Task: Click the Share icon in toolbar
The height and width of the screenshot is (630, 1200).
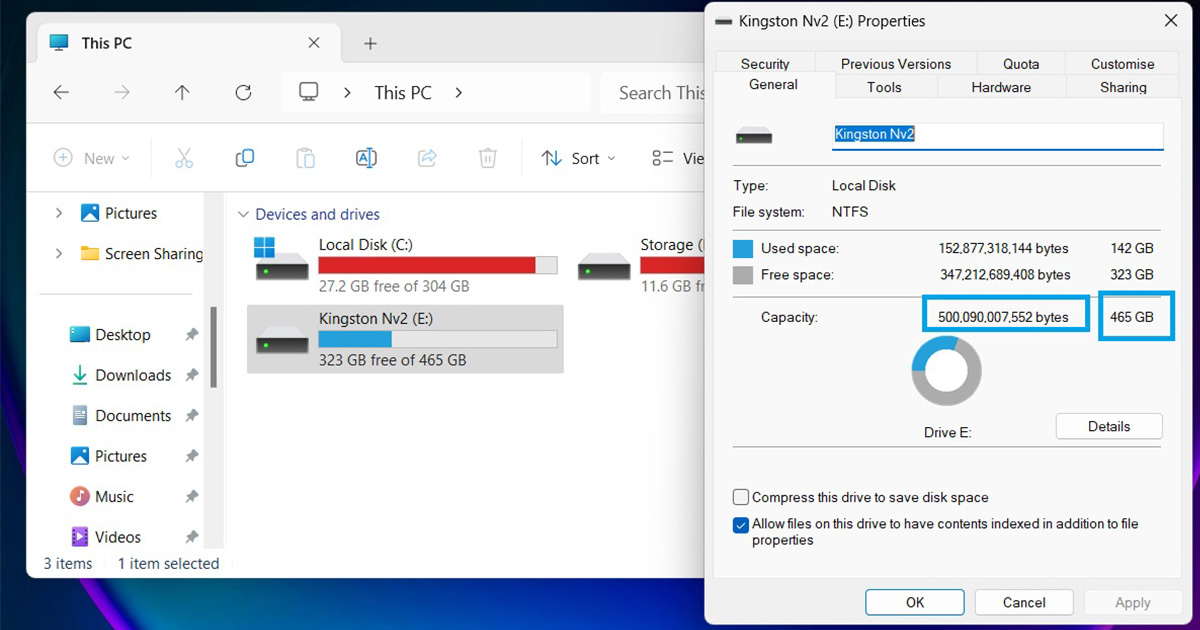Action: coord(427,158)
